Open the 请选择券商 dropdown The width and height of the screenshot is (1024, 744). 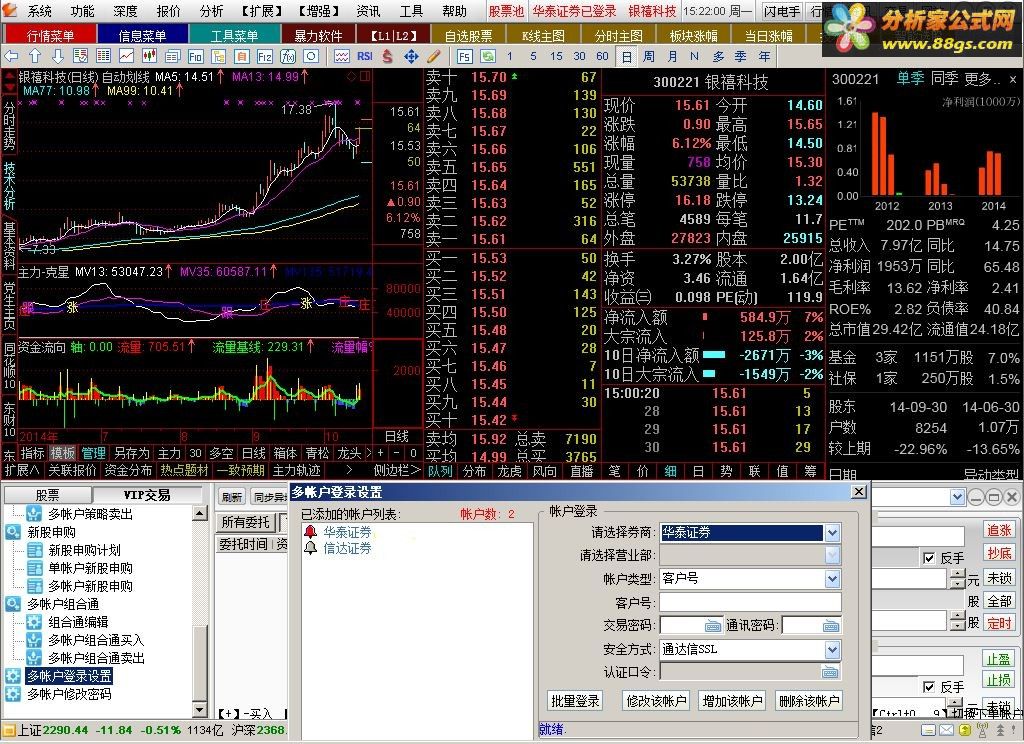tap(832, 533)
